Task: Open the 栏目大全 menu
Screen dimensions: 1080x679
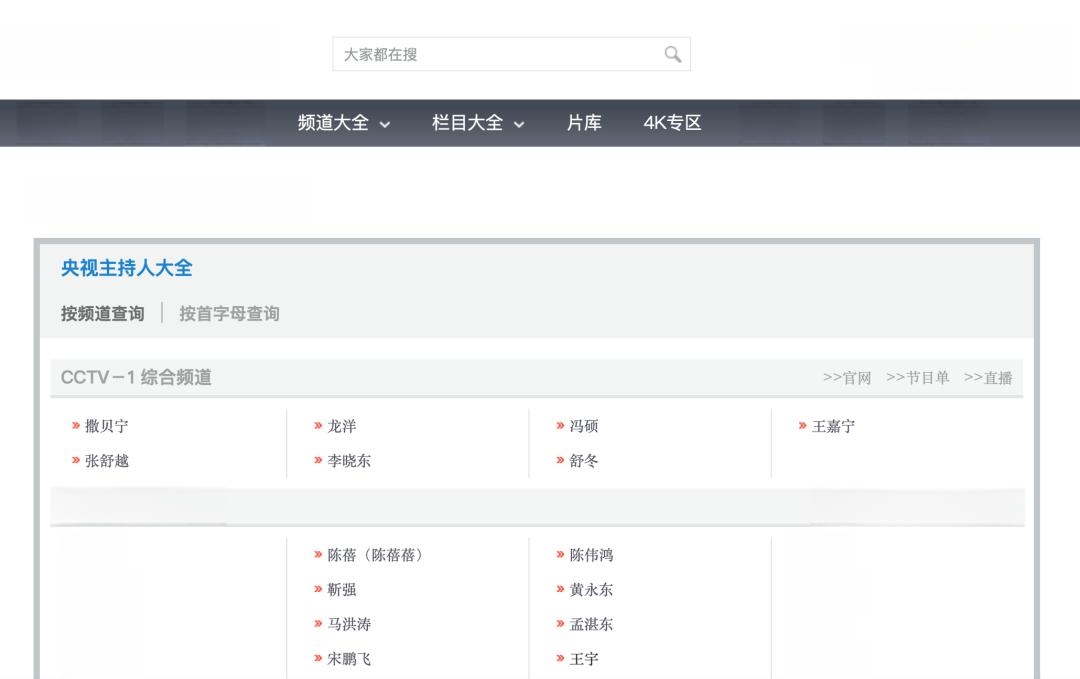Action: (x=468, y=123)
